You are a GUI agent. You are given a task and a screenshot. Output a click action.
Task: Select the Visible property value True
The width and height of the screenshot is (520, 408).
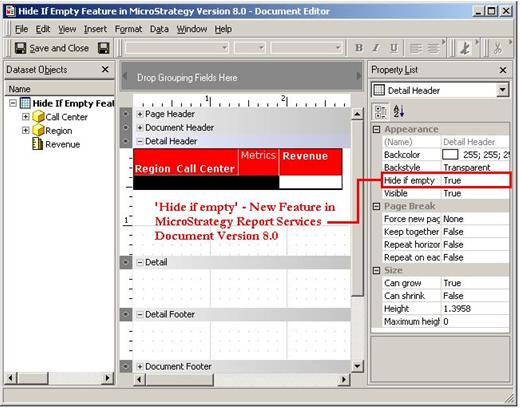tap(475, 194)
